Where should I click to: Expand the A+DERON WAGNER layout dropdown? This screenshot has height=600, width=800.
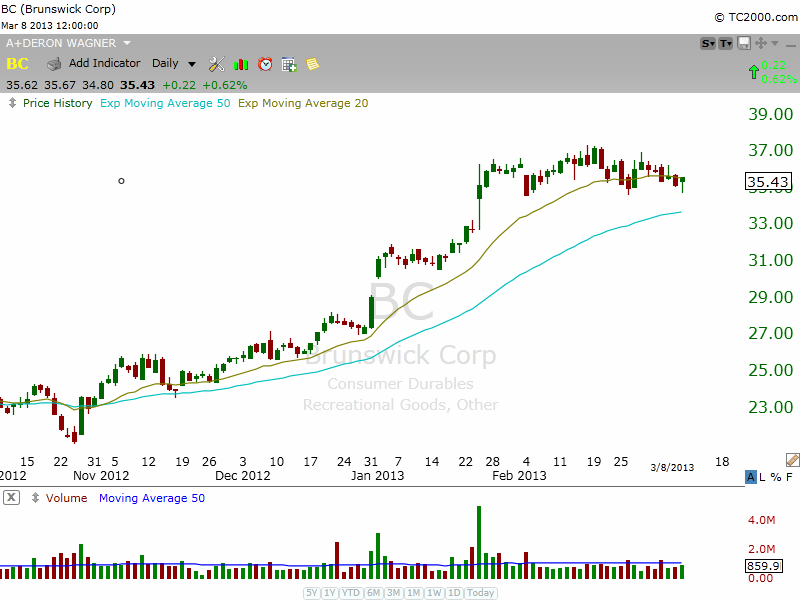point(127,43)
